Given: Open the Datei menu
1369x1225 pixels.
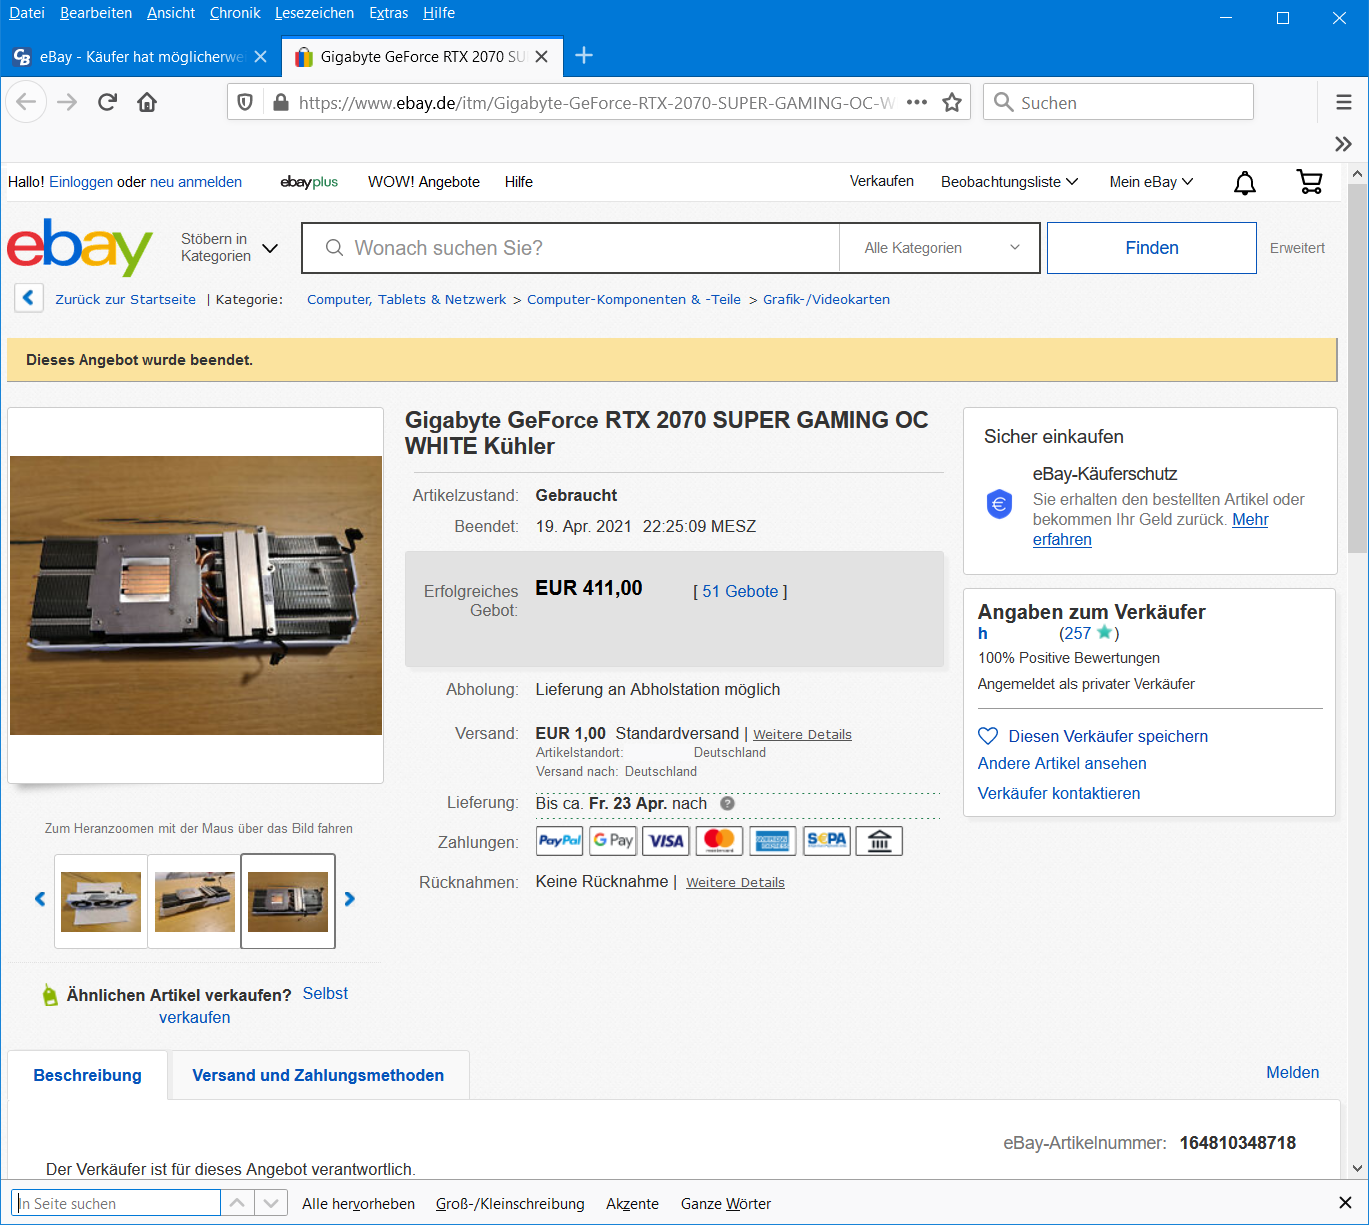Looking at the screenshot, I should pyautogui.click(x=27, y=13).
